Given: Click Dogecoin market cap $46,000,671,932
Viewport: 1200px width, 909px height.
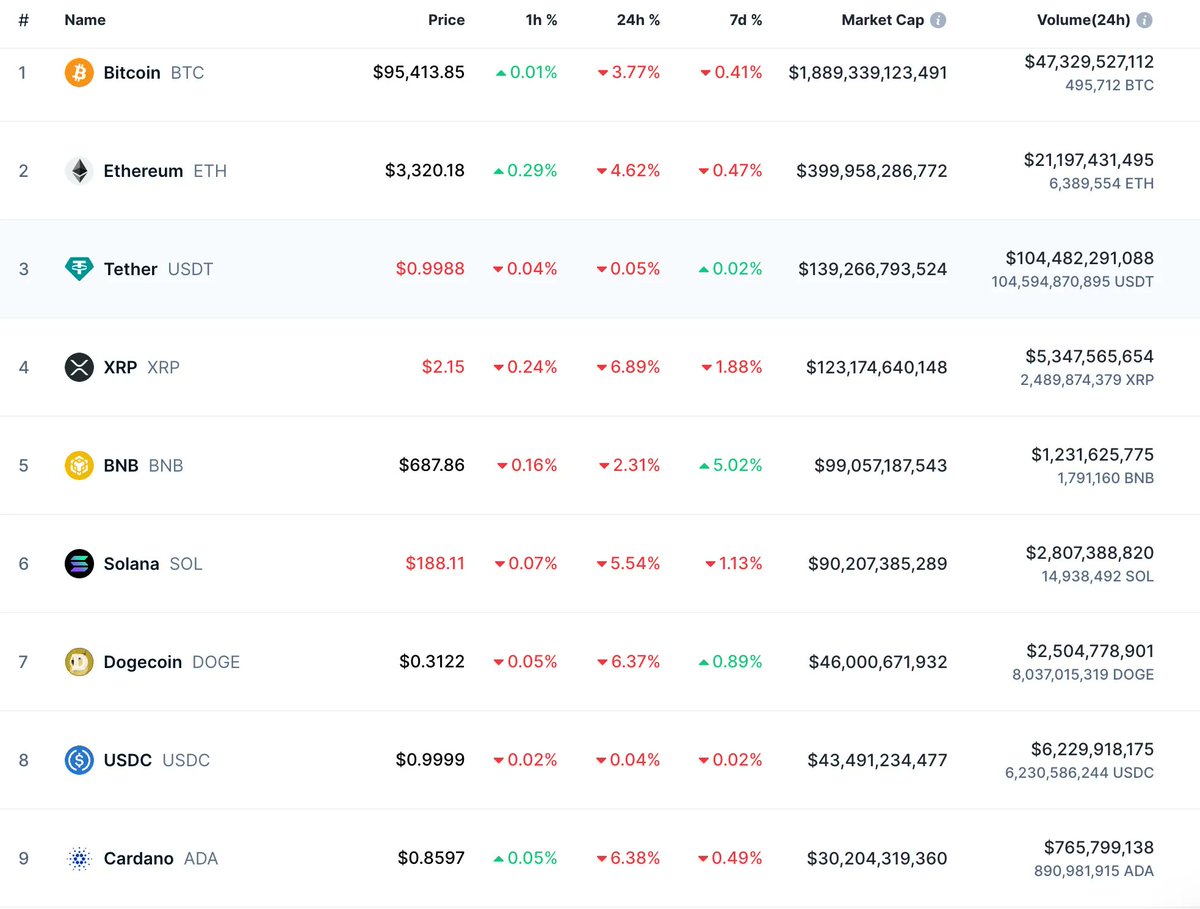Looking at the screenshot, I should [878, 662].
